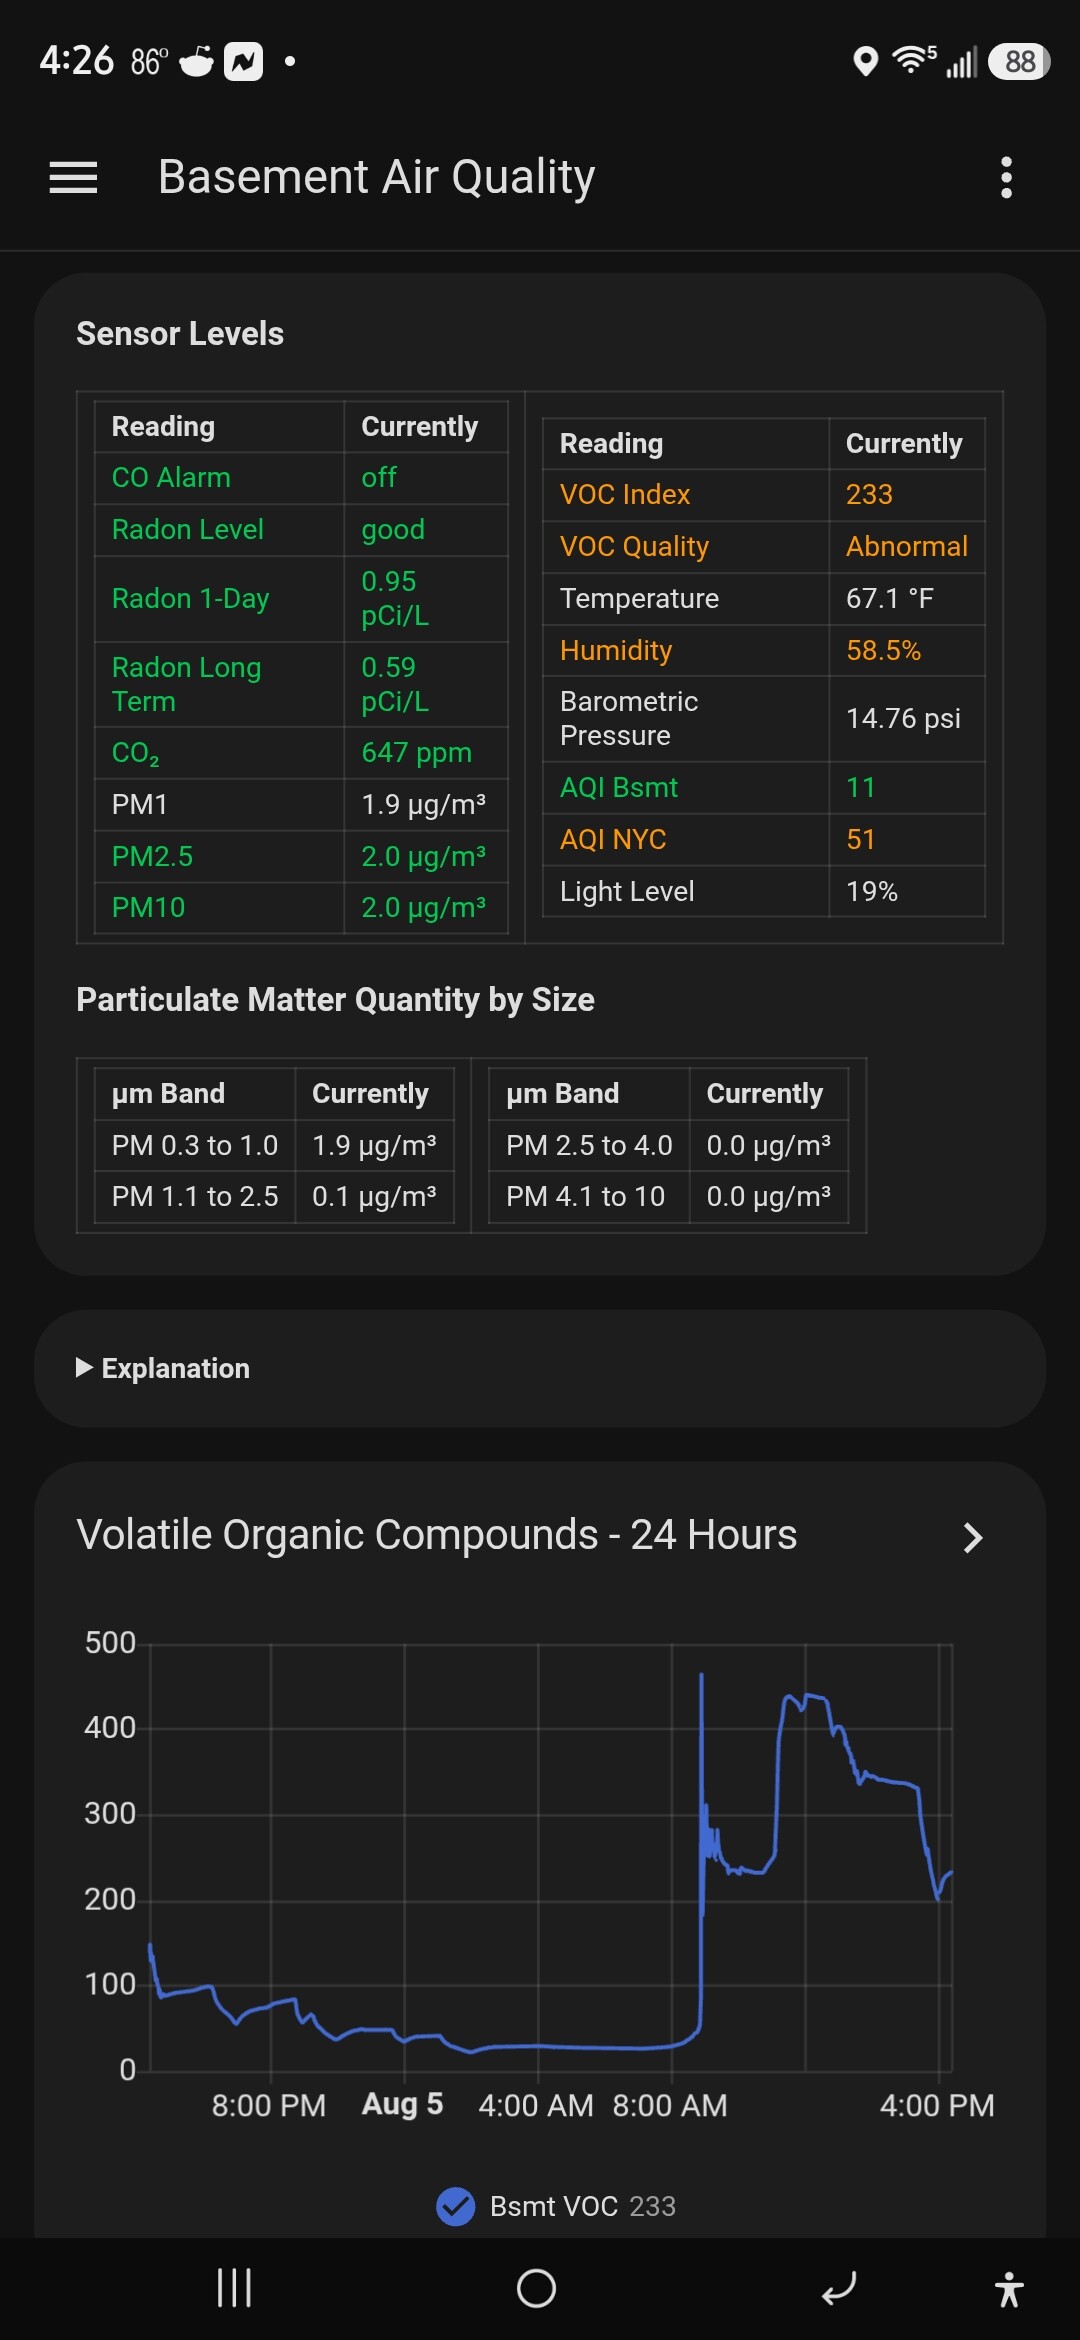Tap the Wi-Fi status icon
Image resolution: width=1080 pixels, height=2340 pixels.
click(x=914, y=60)
